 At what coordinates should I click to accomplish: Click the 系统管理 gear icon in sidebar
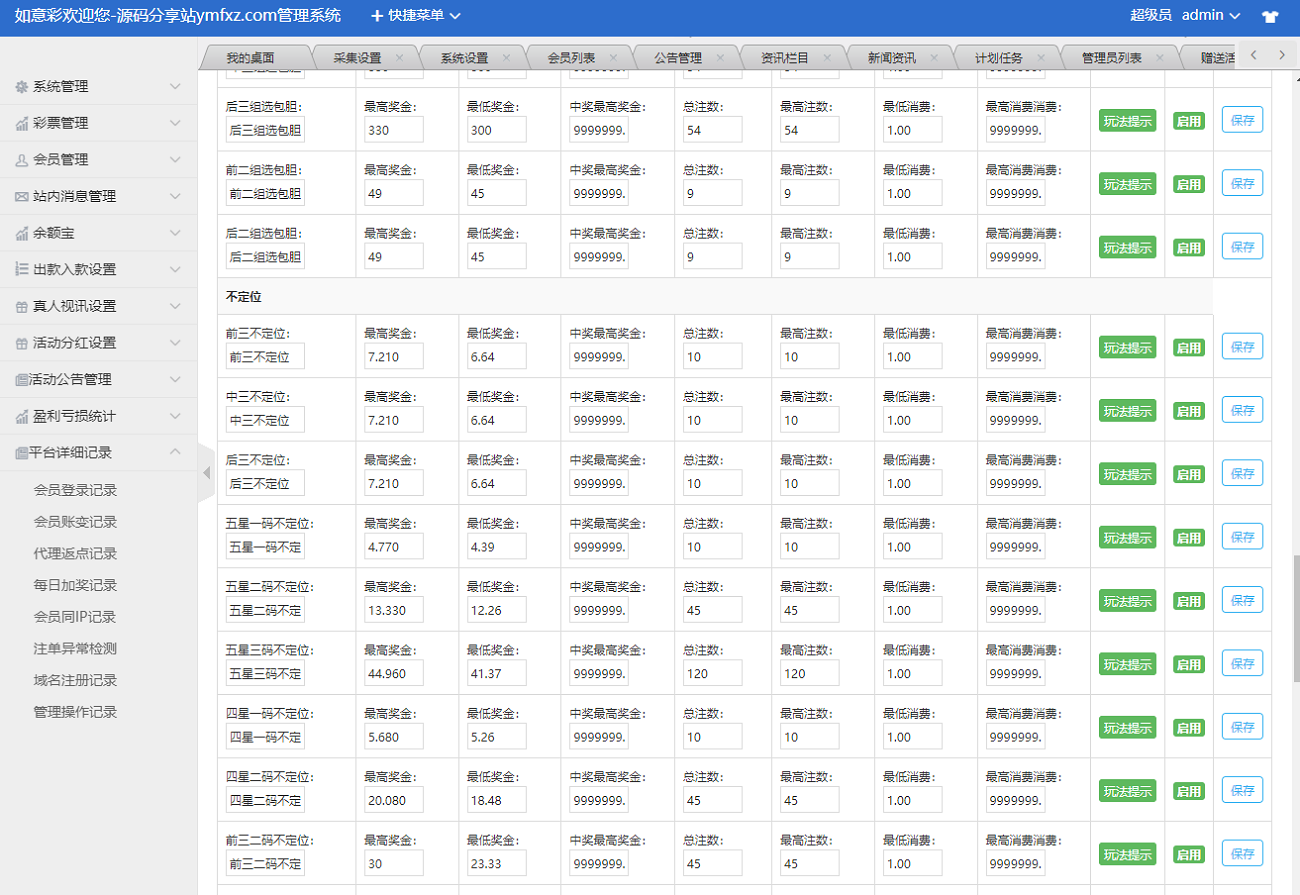21,87
